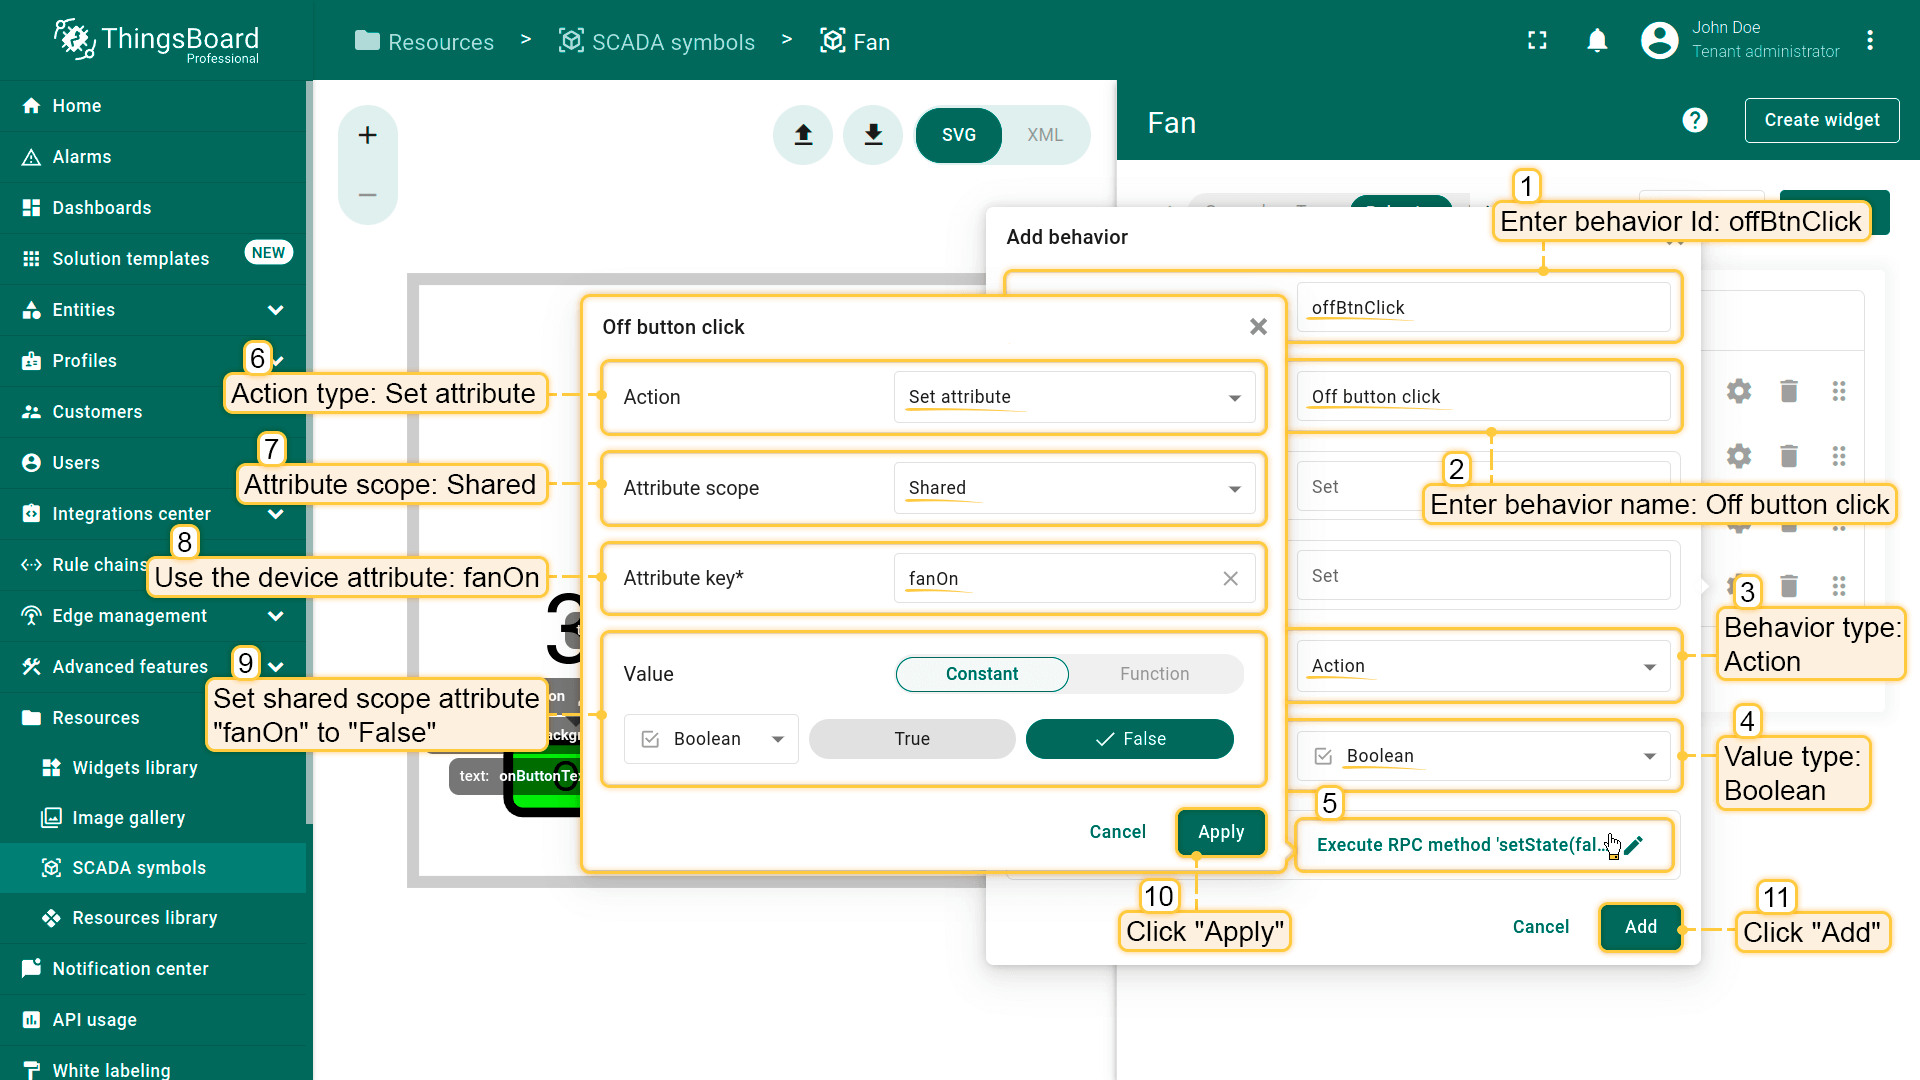1920x1080 pixels.
Task: Toggle fullscreen mode icon
Action: coord(1537,40)
